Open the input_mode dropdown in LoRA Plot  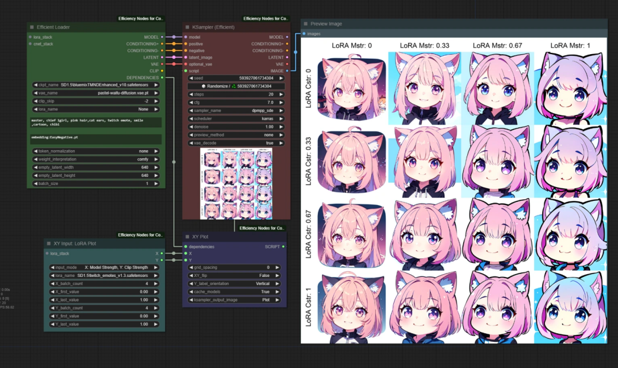click(x=104, y=267)
